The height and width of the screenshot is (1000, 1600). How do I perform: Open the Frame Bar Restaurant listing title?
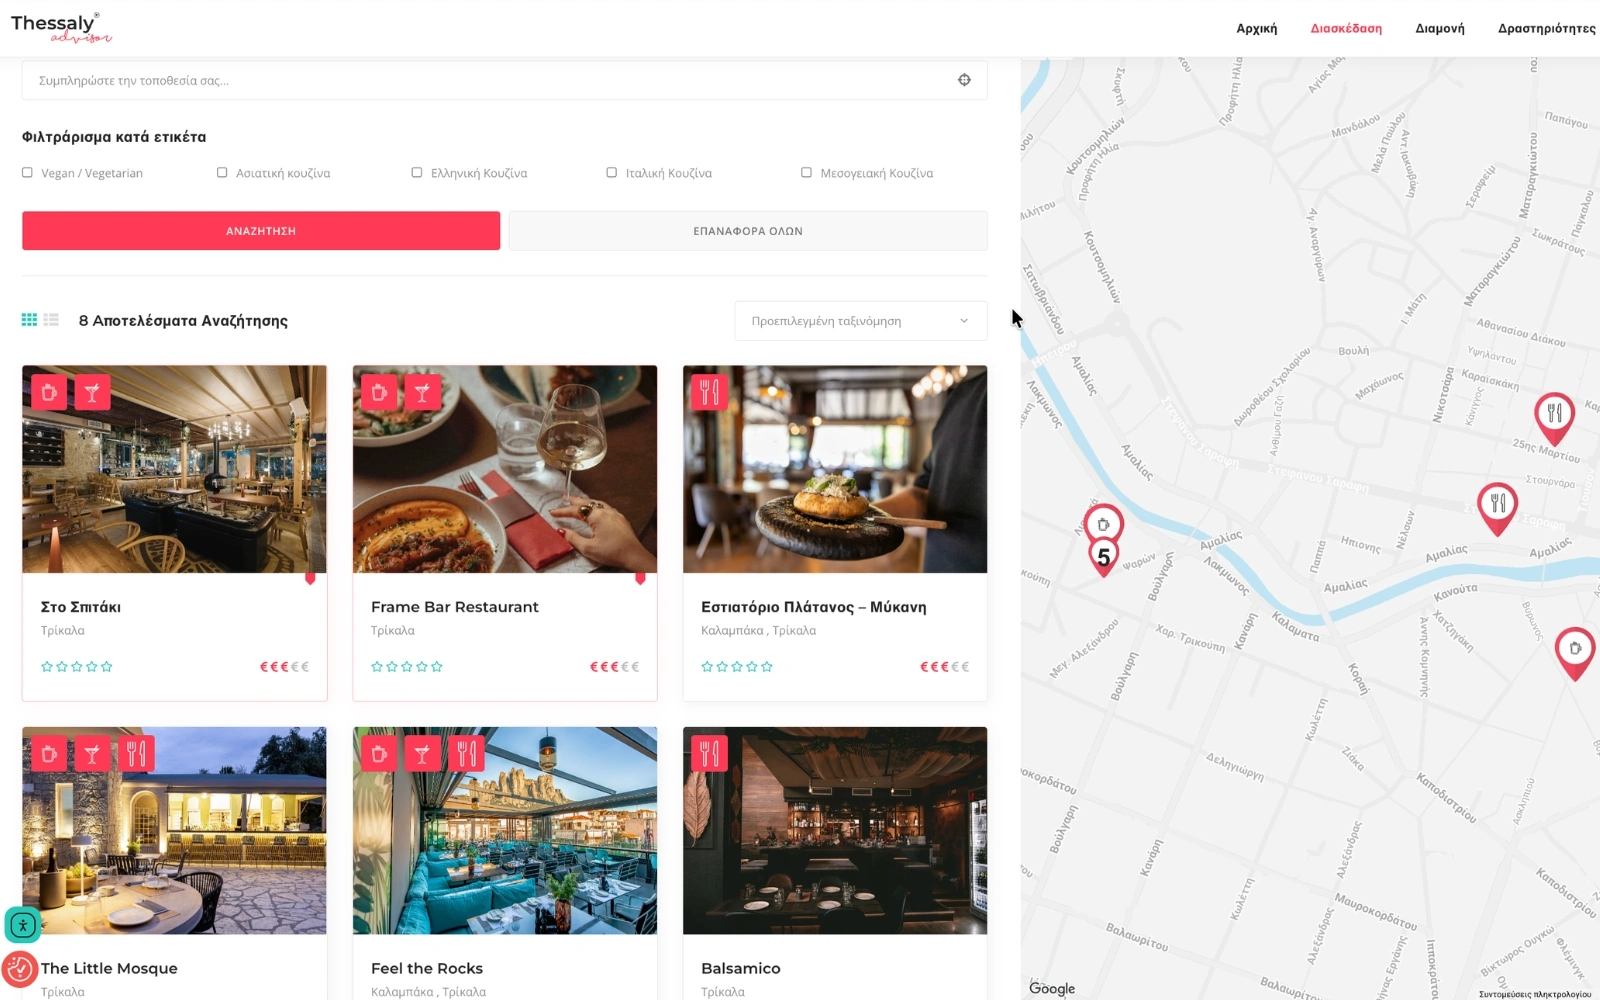pyautogui.click(x=455, y=607)
